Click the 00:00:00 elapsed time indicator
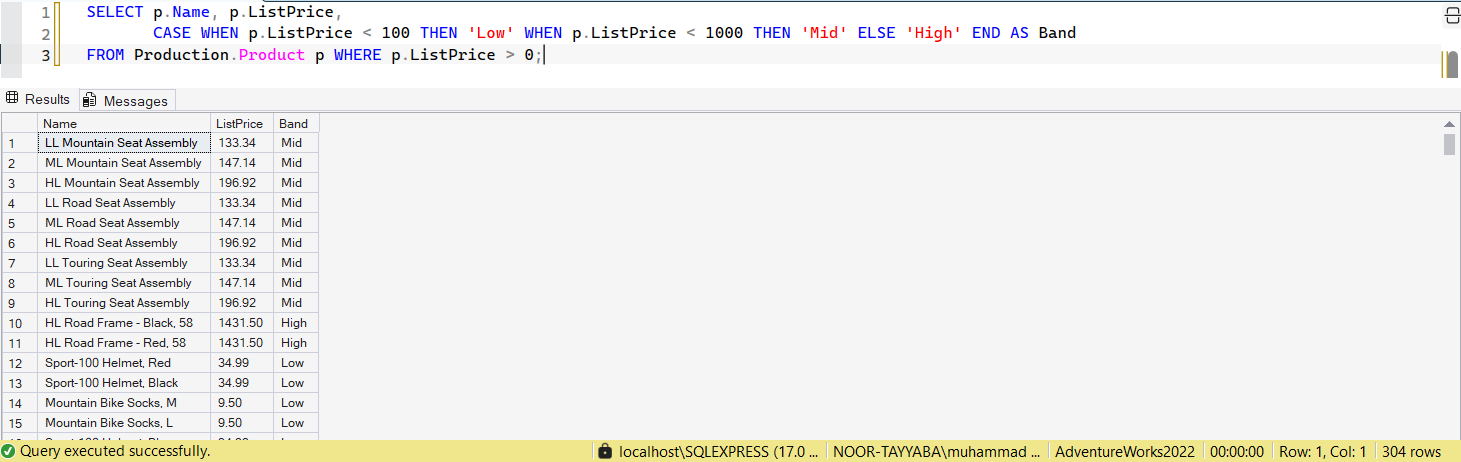Screen dimensions: 1461x462 click(1237, 451)
